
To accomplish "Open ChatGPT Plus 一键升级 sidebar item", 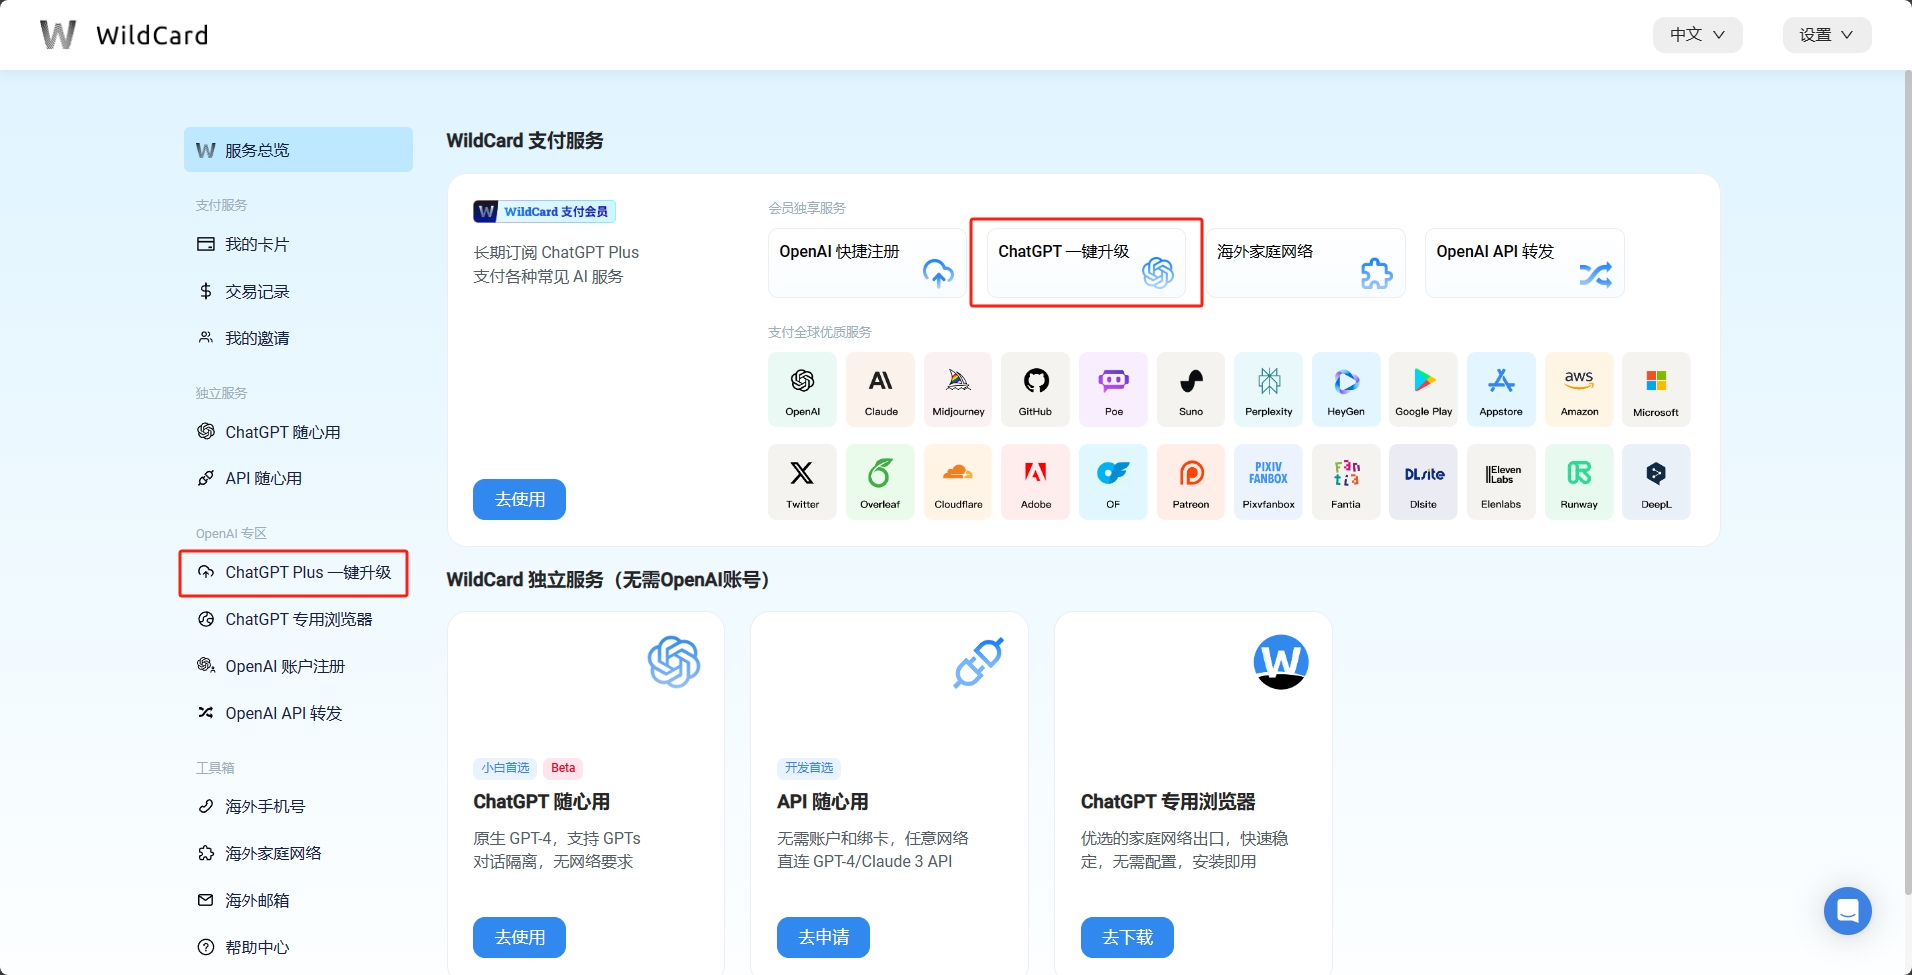I will click(x=298, y=572).
